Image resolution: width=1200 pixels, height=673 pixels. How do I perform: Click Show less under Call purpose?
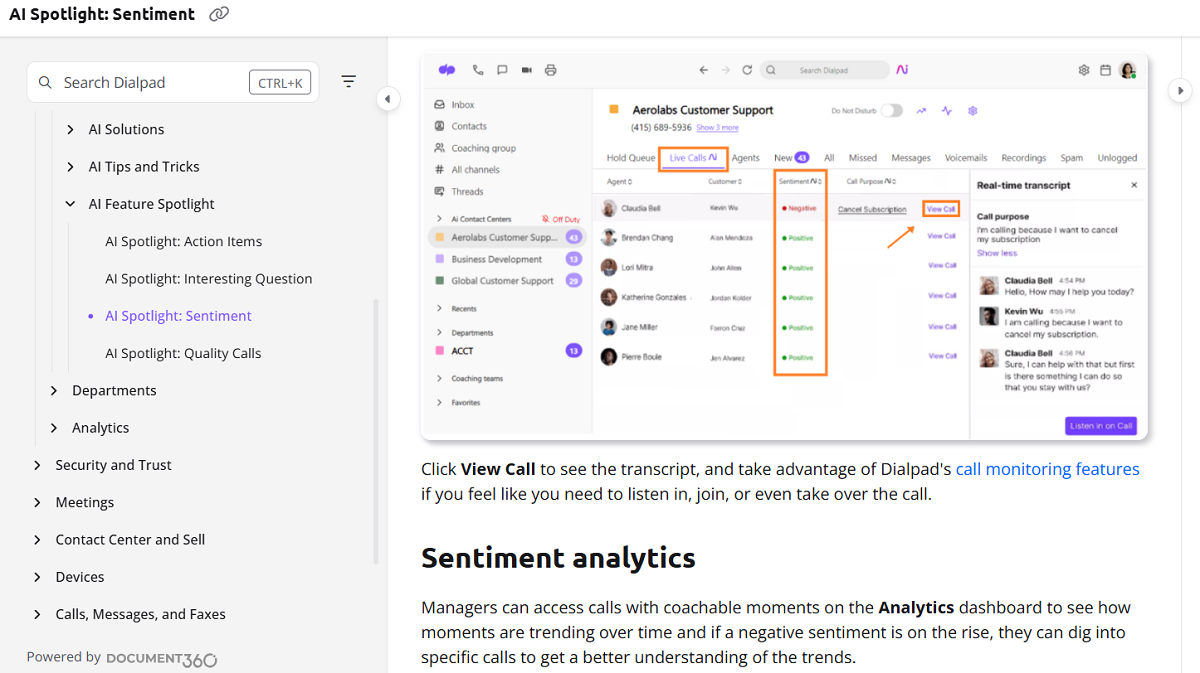point(996,253)
